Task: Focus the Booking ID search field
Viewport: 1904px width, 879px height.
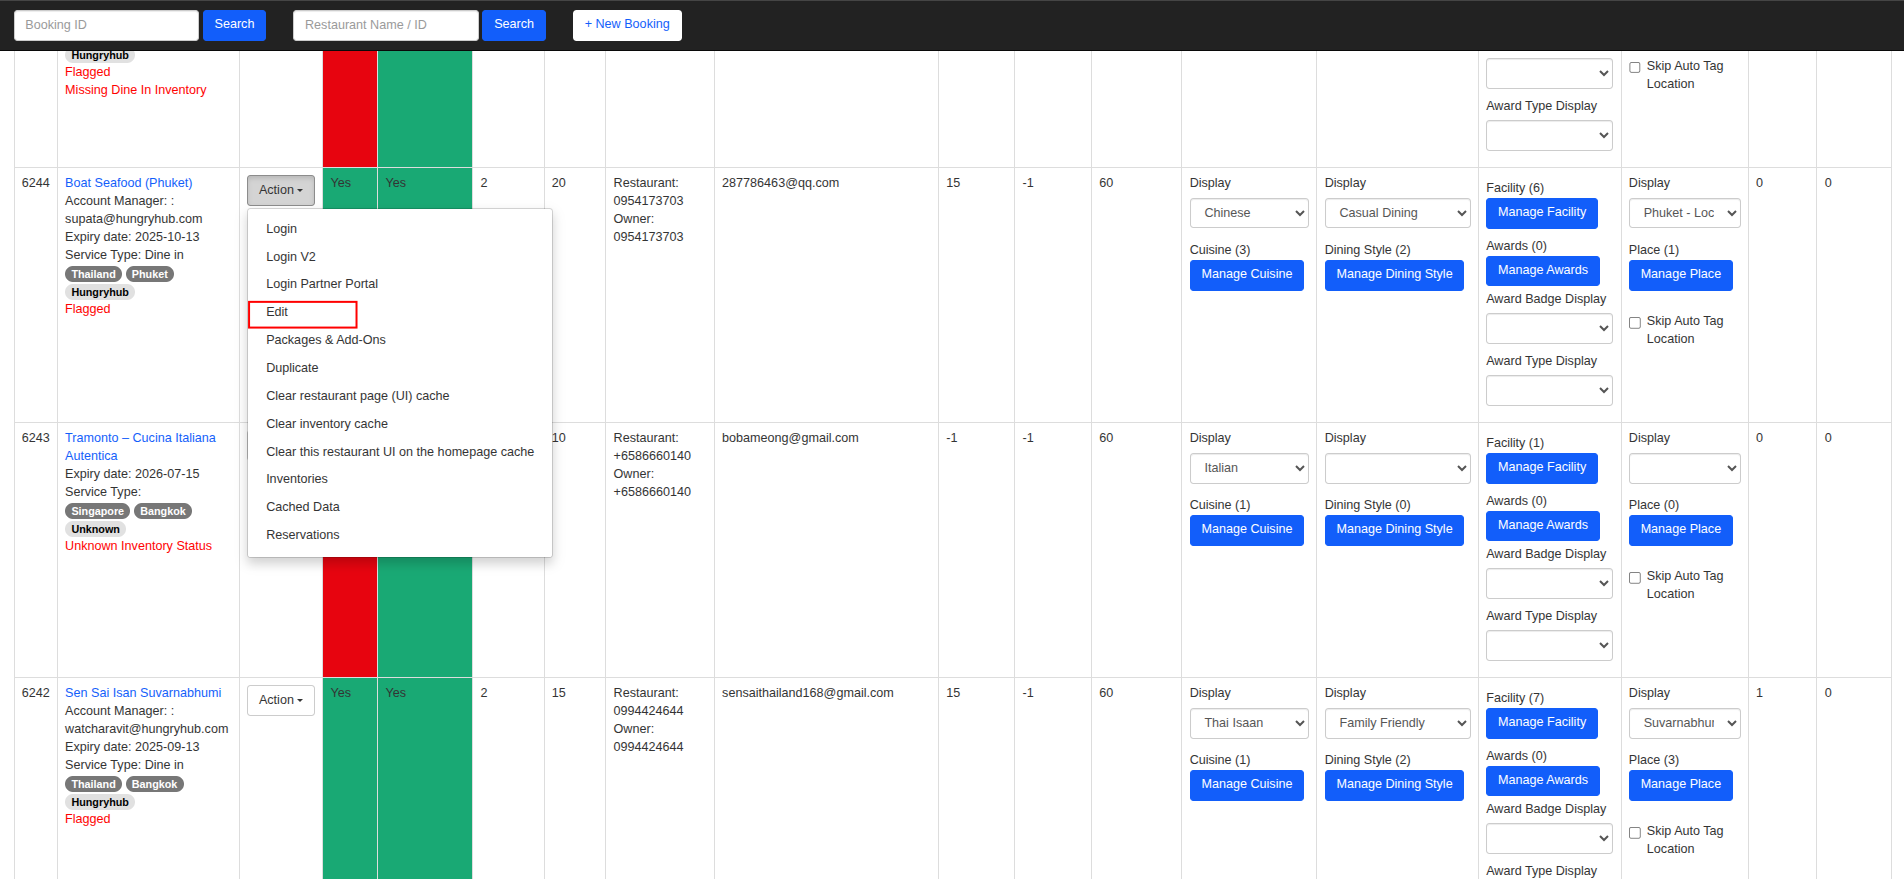Action: tap(106, 25)
